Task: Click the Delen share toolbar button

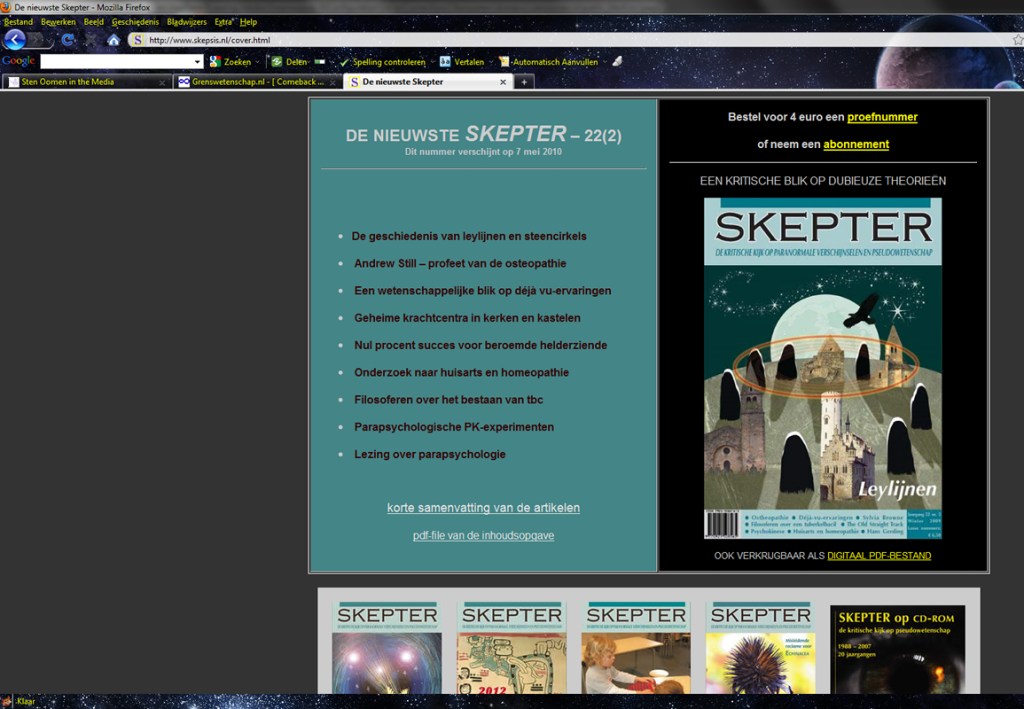Action: point(289,62)
